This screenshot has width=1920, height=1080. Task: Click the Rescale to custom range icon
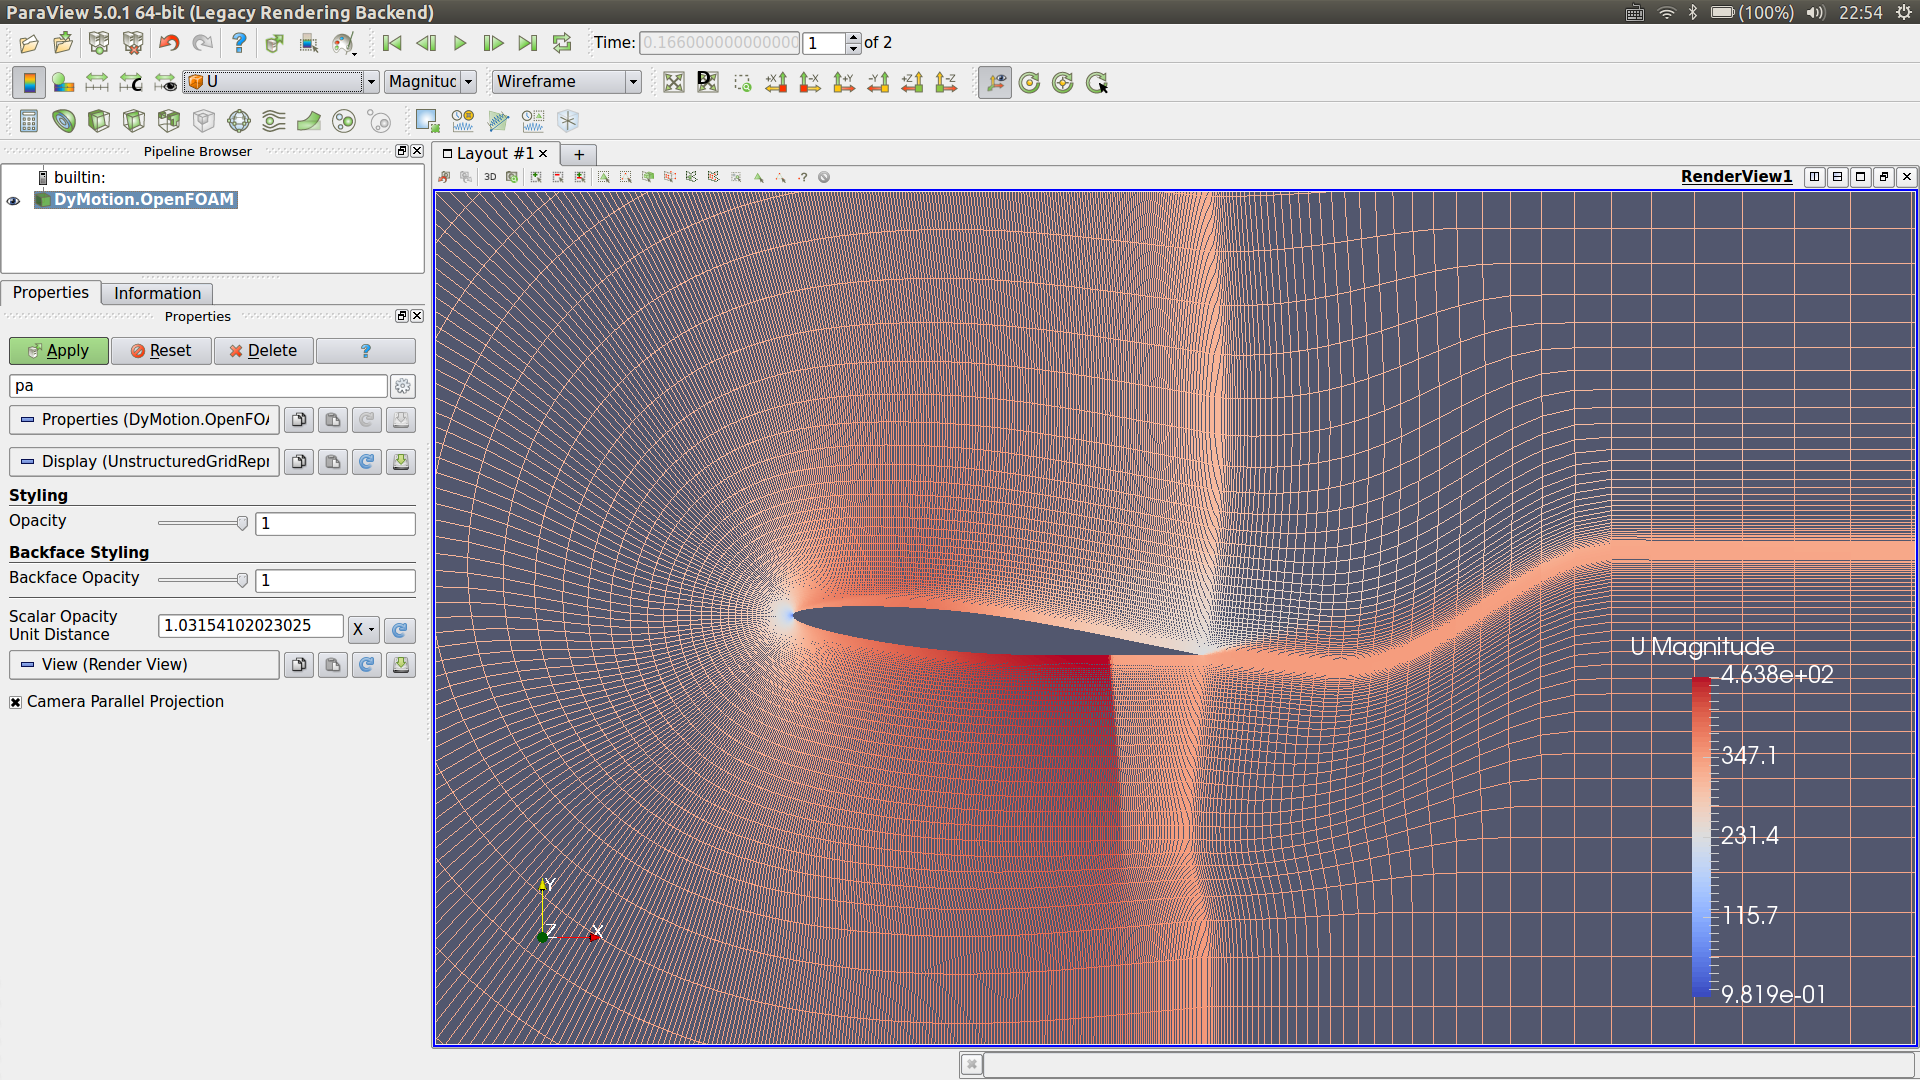pyautogui.click(x=131, y=82)
